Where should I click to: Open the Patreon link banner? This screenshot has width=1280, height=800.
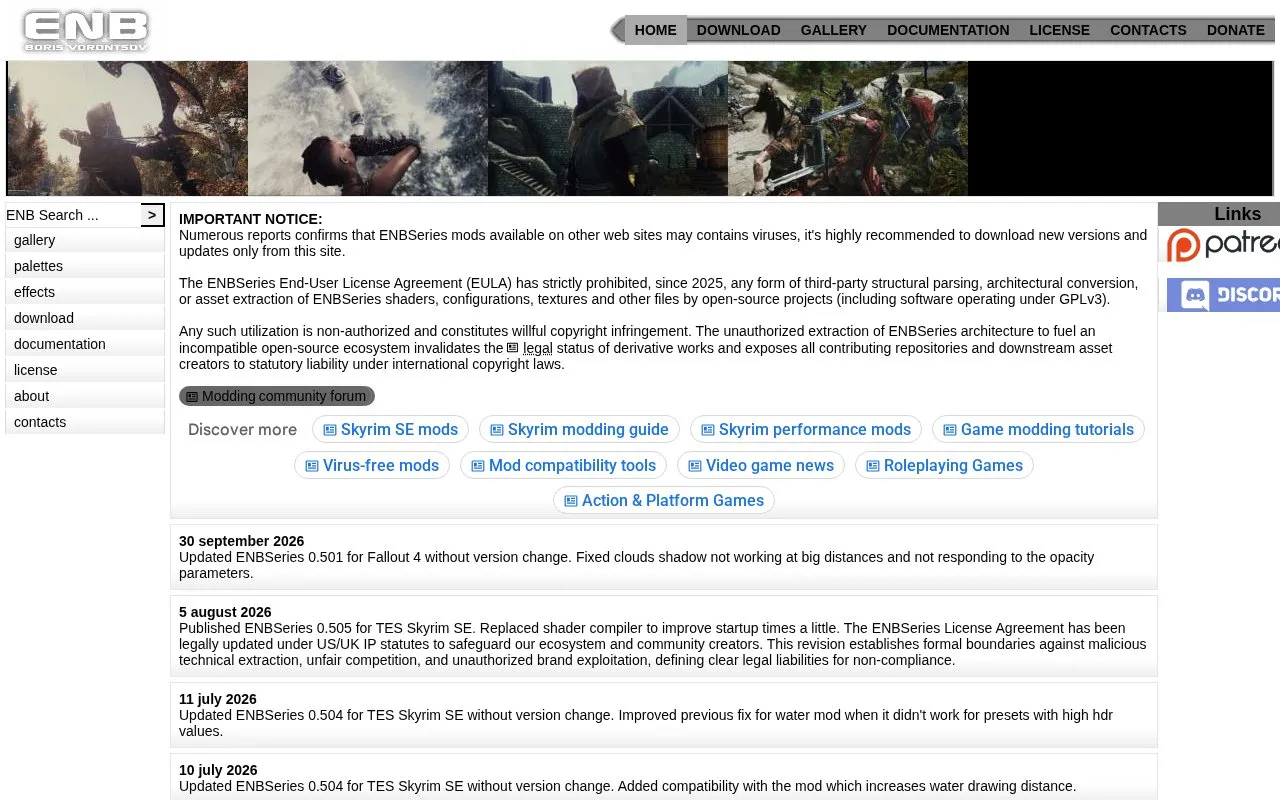(1222, 245)
